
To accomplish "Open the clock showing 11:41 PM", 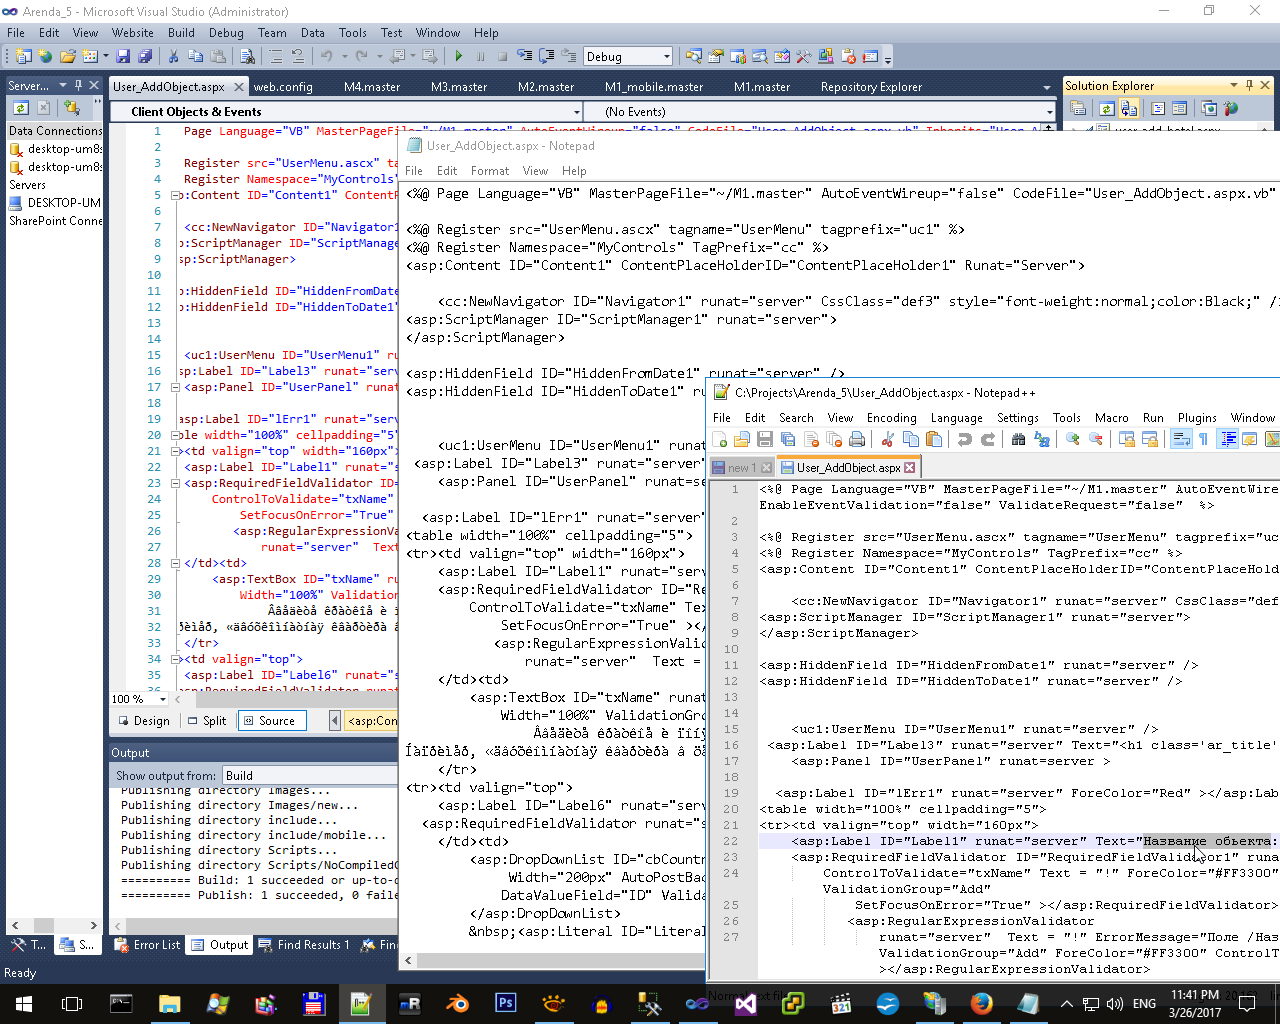I will [x=1195, y=1004].
